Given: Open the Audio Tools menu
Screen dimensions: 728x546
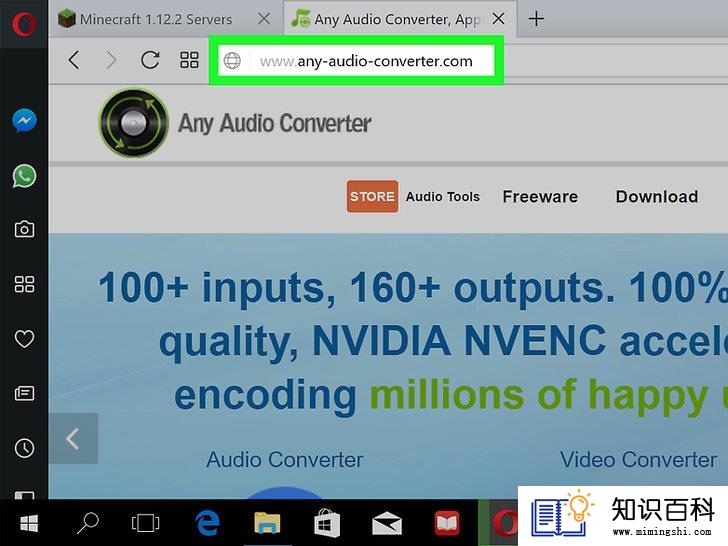Looking at the screenshot, I should pyautogui.click(x=442, y=197).
